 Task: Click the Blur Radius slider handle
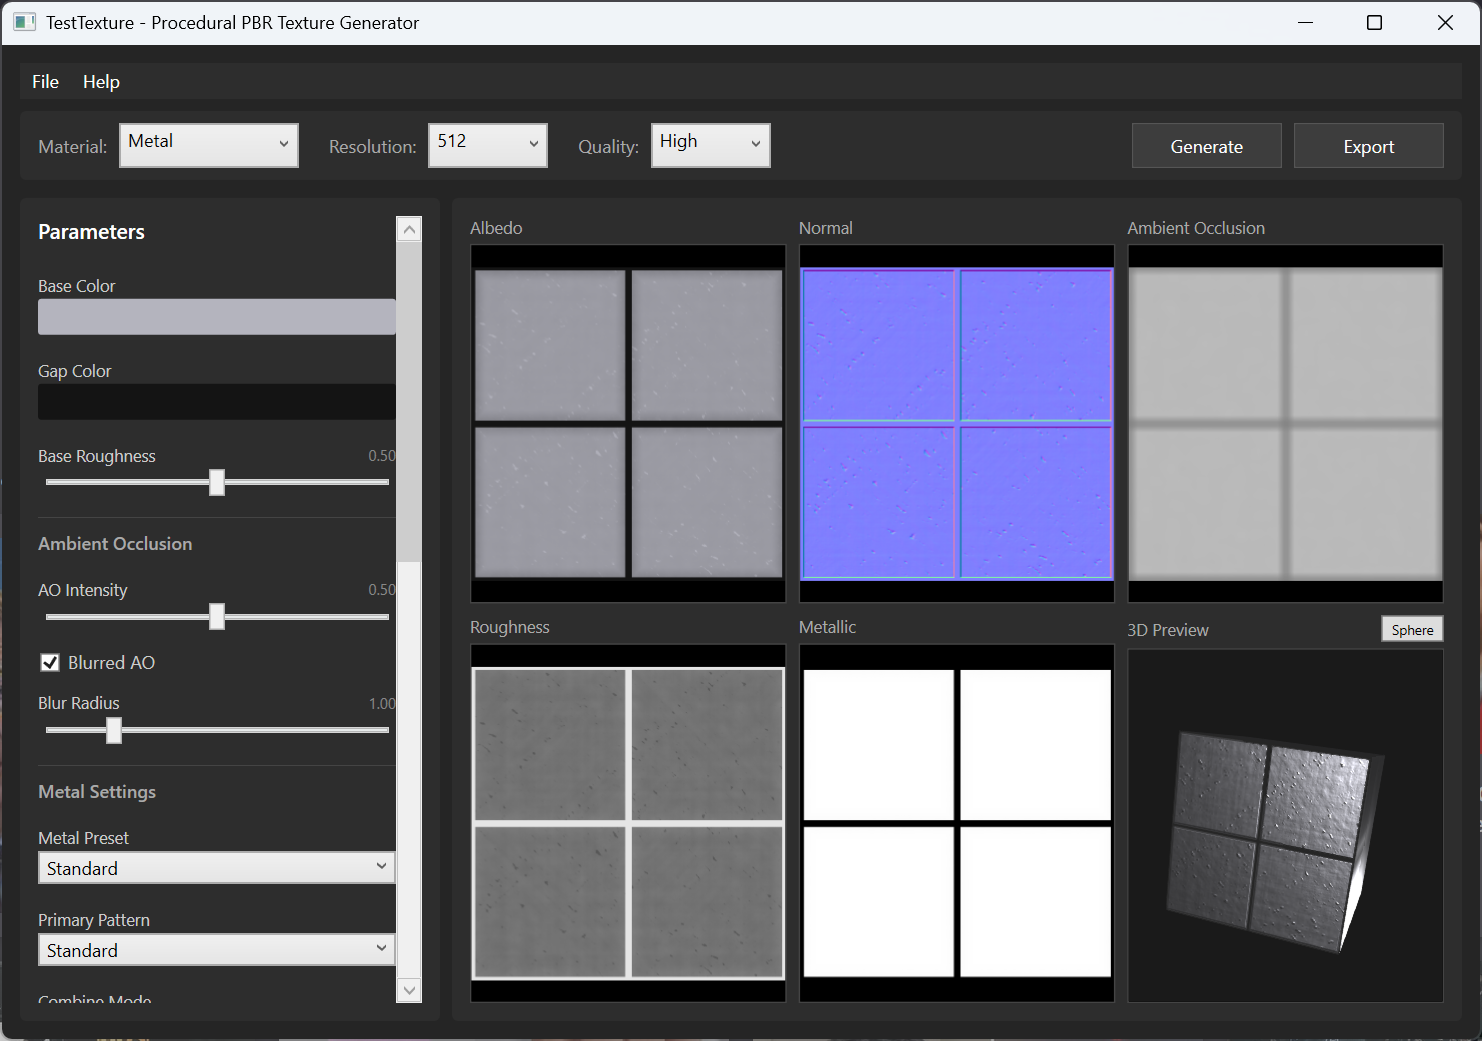pyautogui.click(x=114, y=730)
